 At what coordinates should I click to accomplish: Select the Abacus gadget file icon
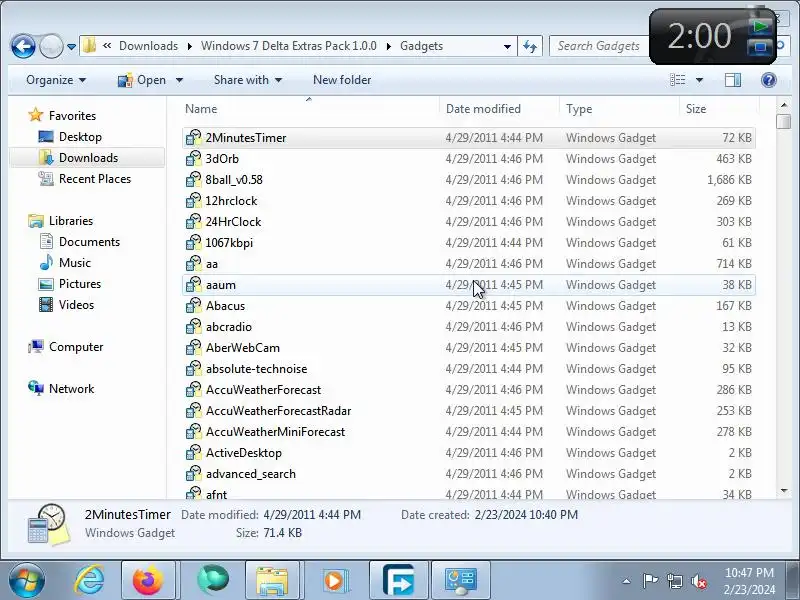[193, 306]
